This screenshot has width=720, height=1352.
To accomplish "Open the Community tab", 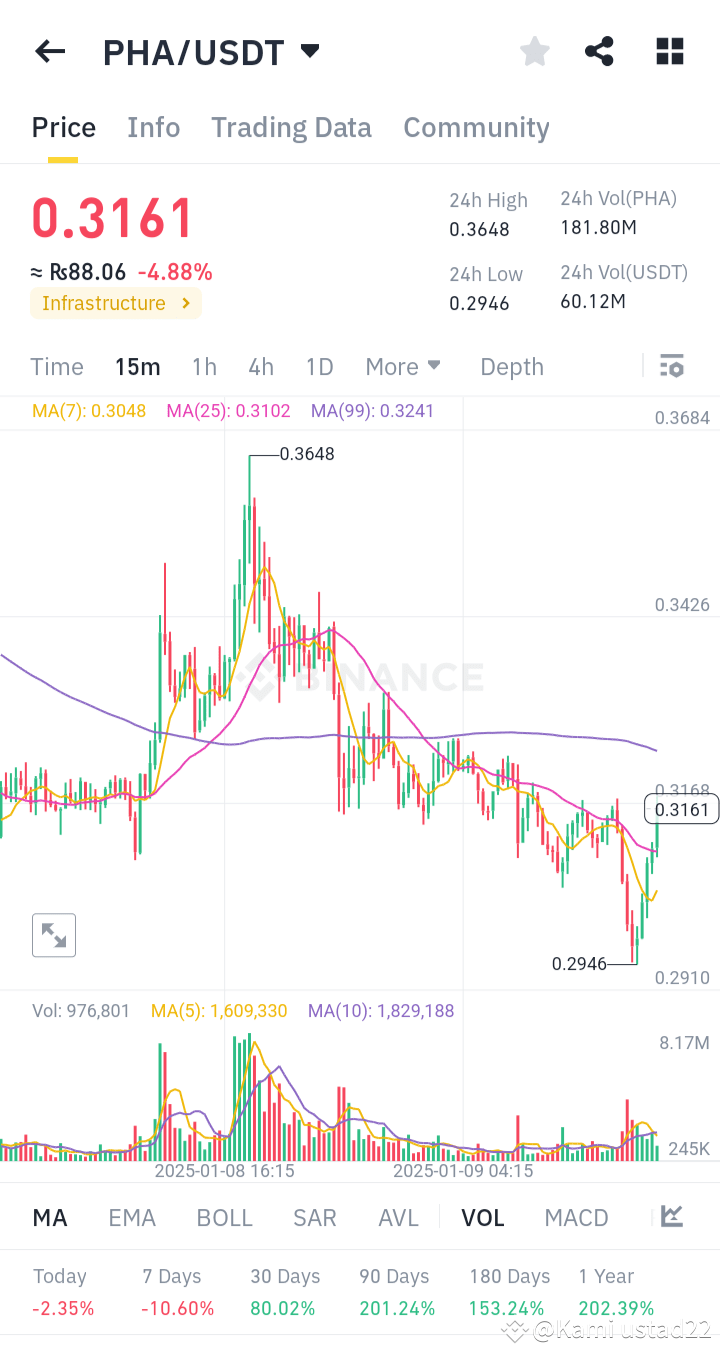I will point(476,127).
